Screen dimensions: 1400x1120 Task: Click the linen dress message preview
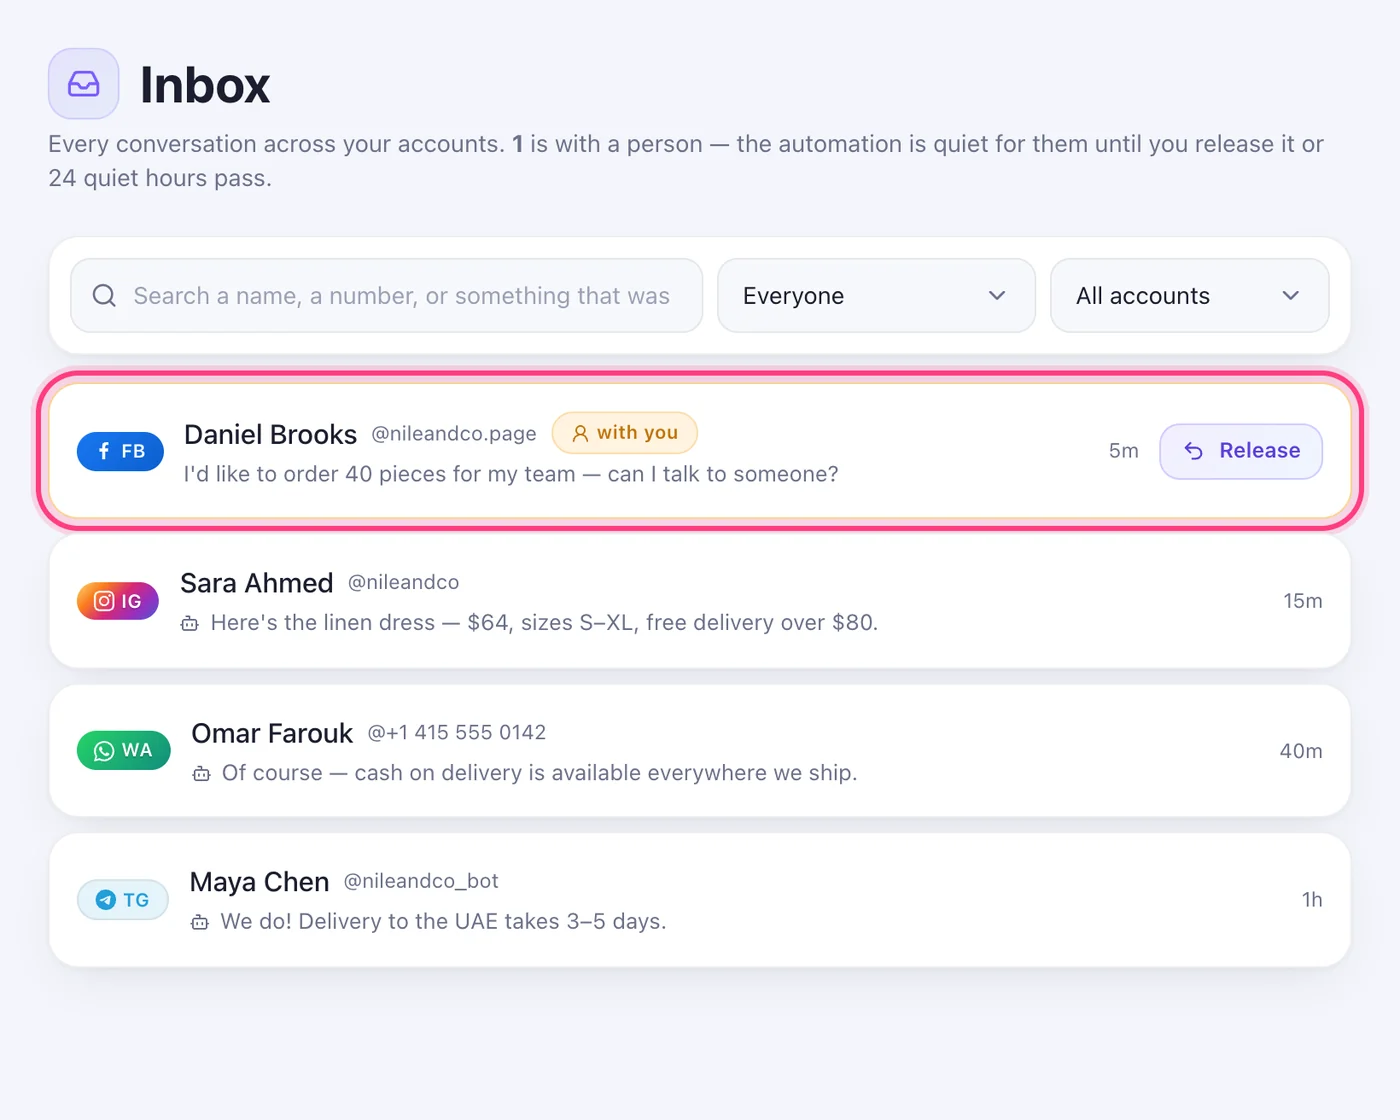click(x=544, y=623)
